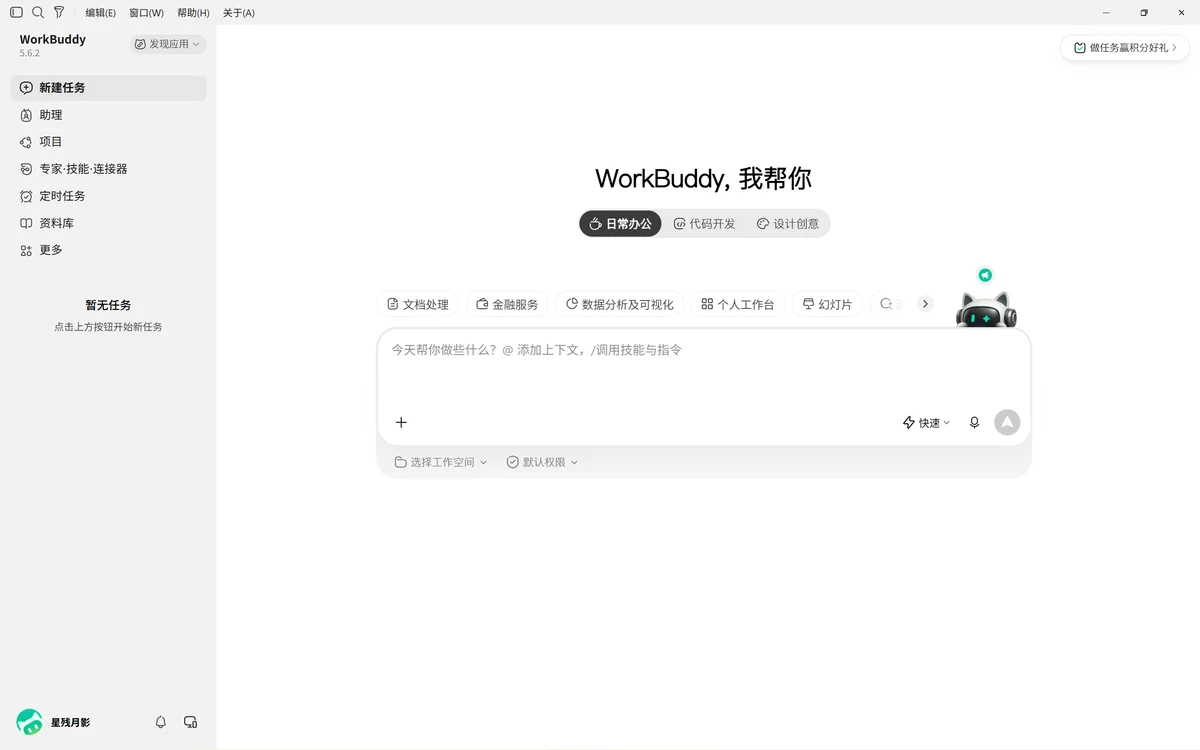Open search using the magnifier icon
This screenshot has height=750, width=1200.
coord(38,13)
